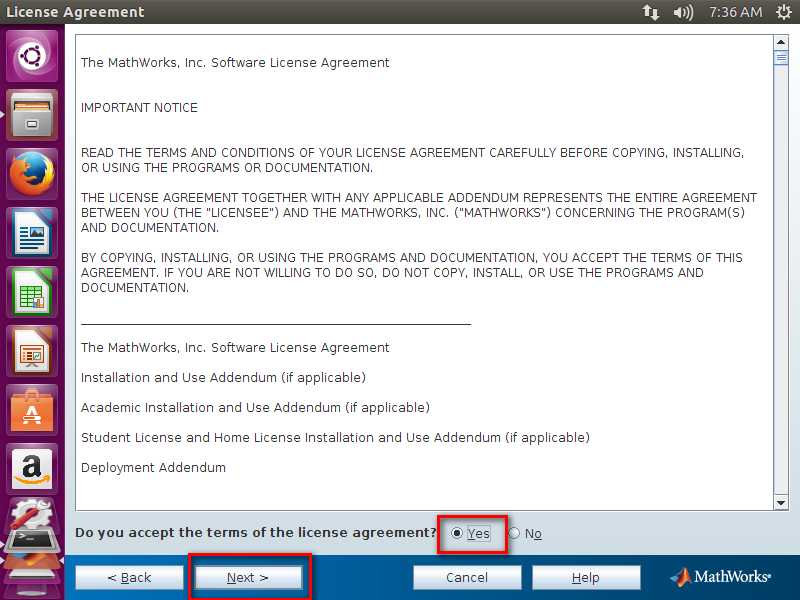Viewport: 800px width, 600px height.
Task: Open LibreOffice Impress from the dock
Action: tap(32, 352)
